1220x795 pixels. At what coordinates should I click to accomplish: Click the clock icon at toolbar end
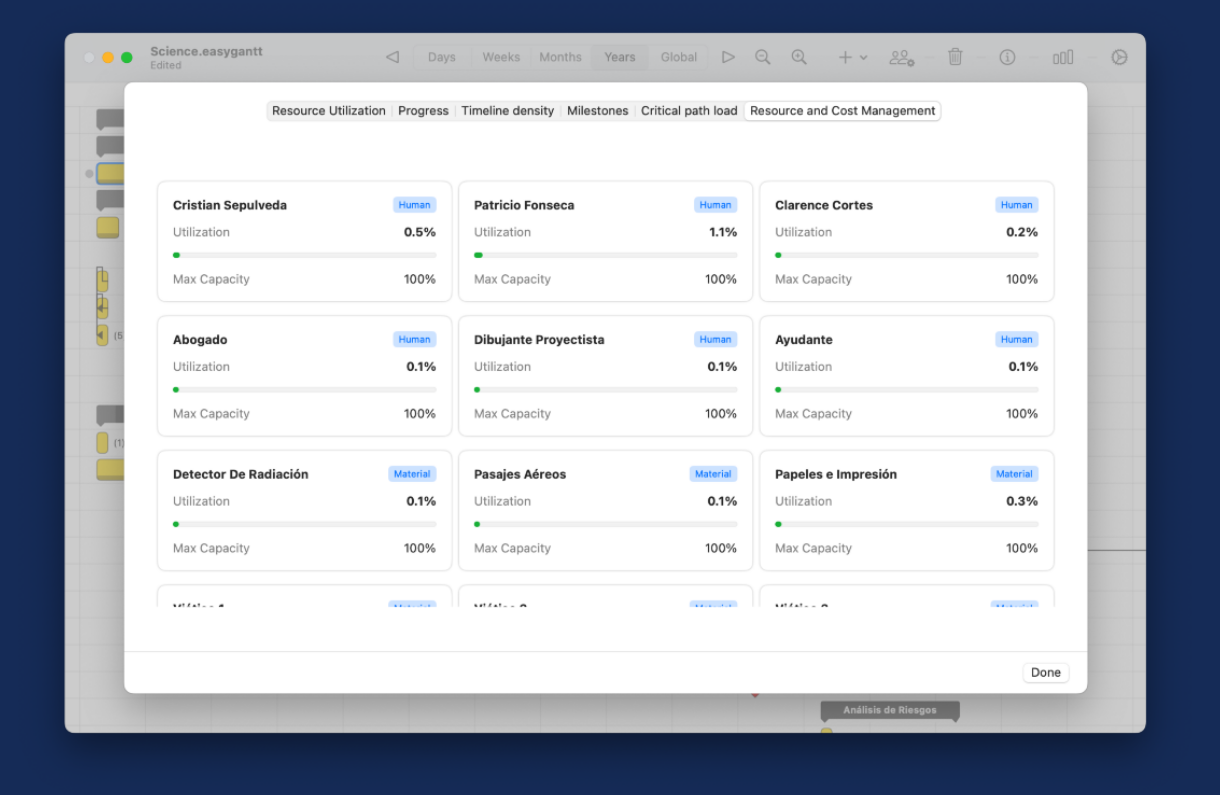click(x=1119, y=57)
